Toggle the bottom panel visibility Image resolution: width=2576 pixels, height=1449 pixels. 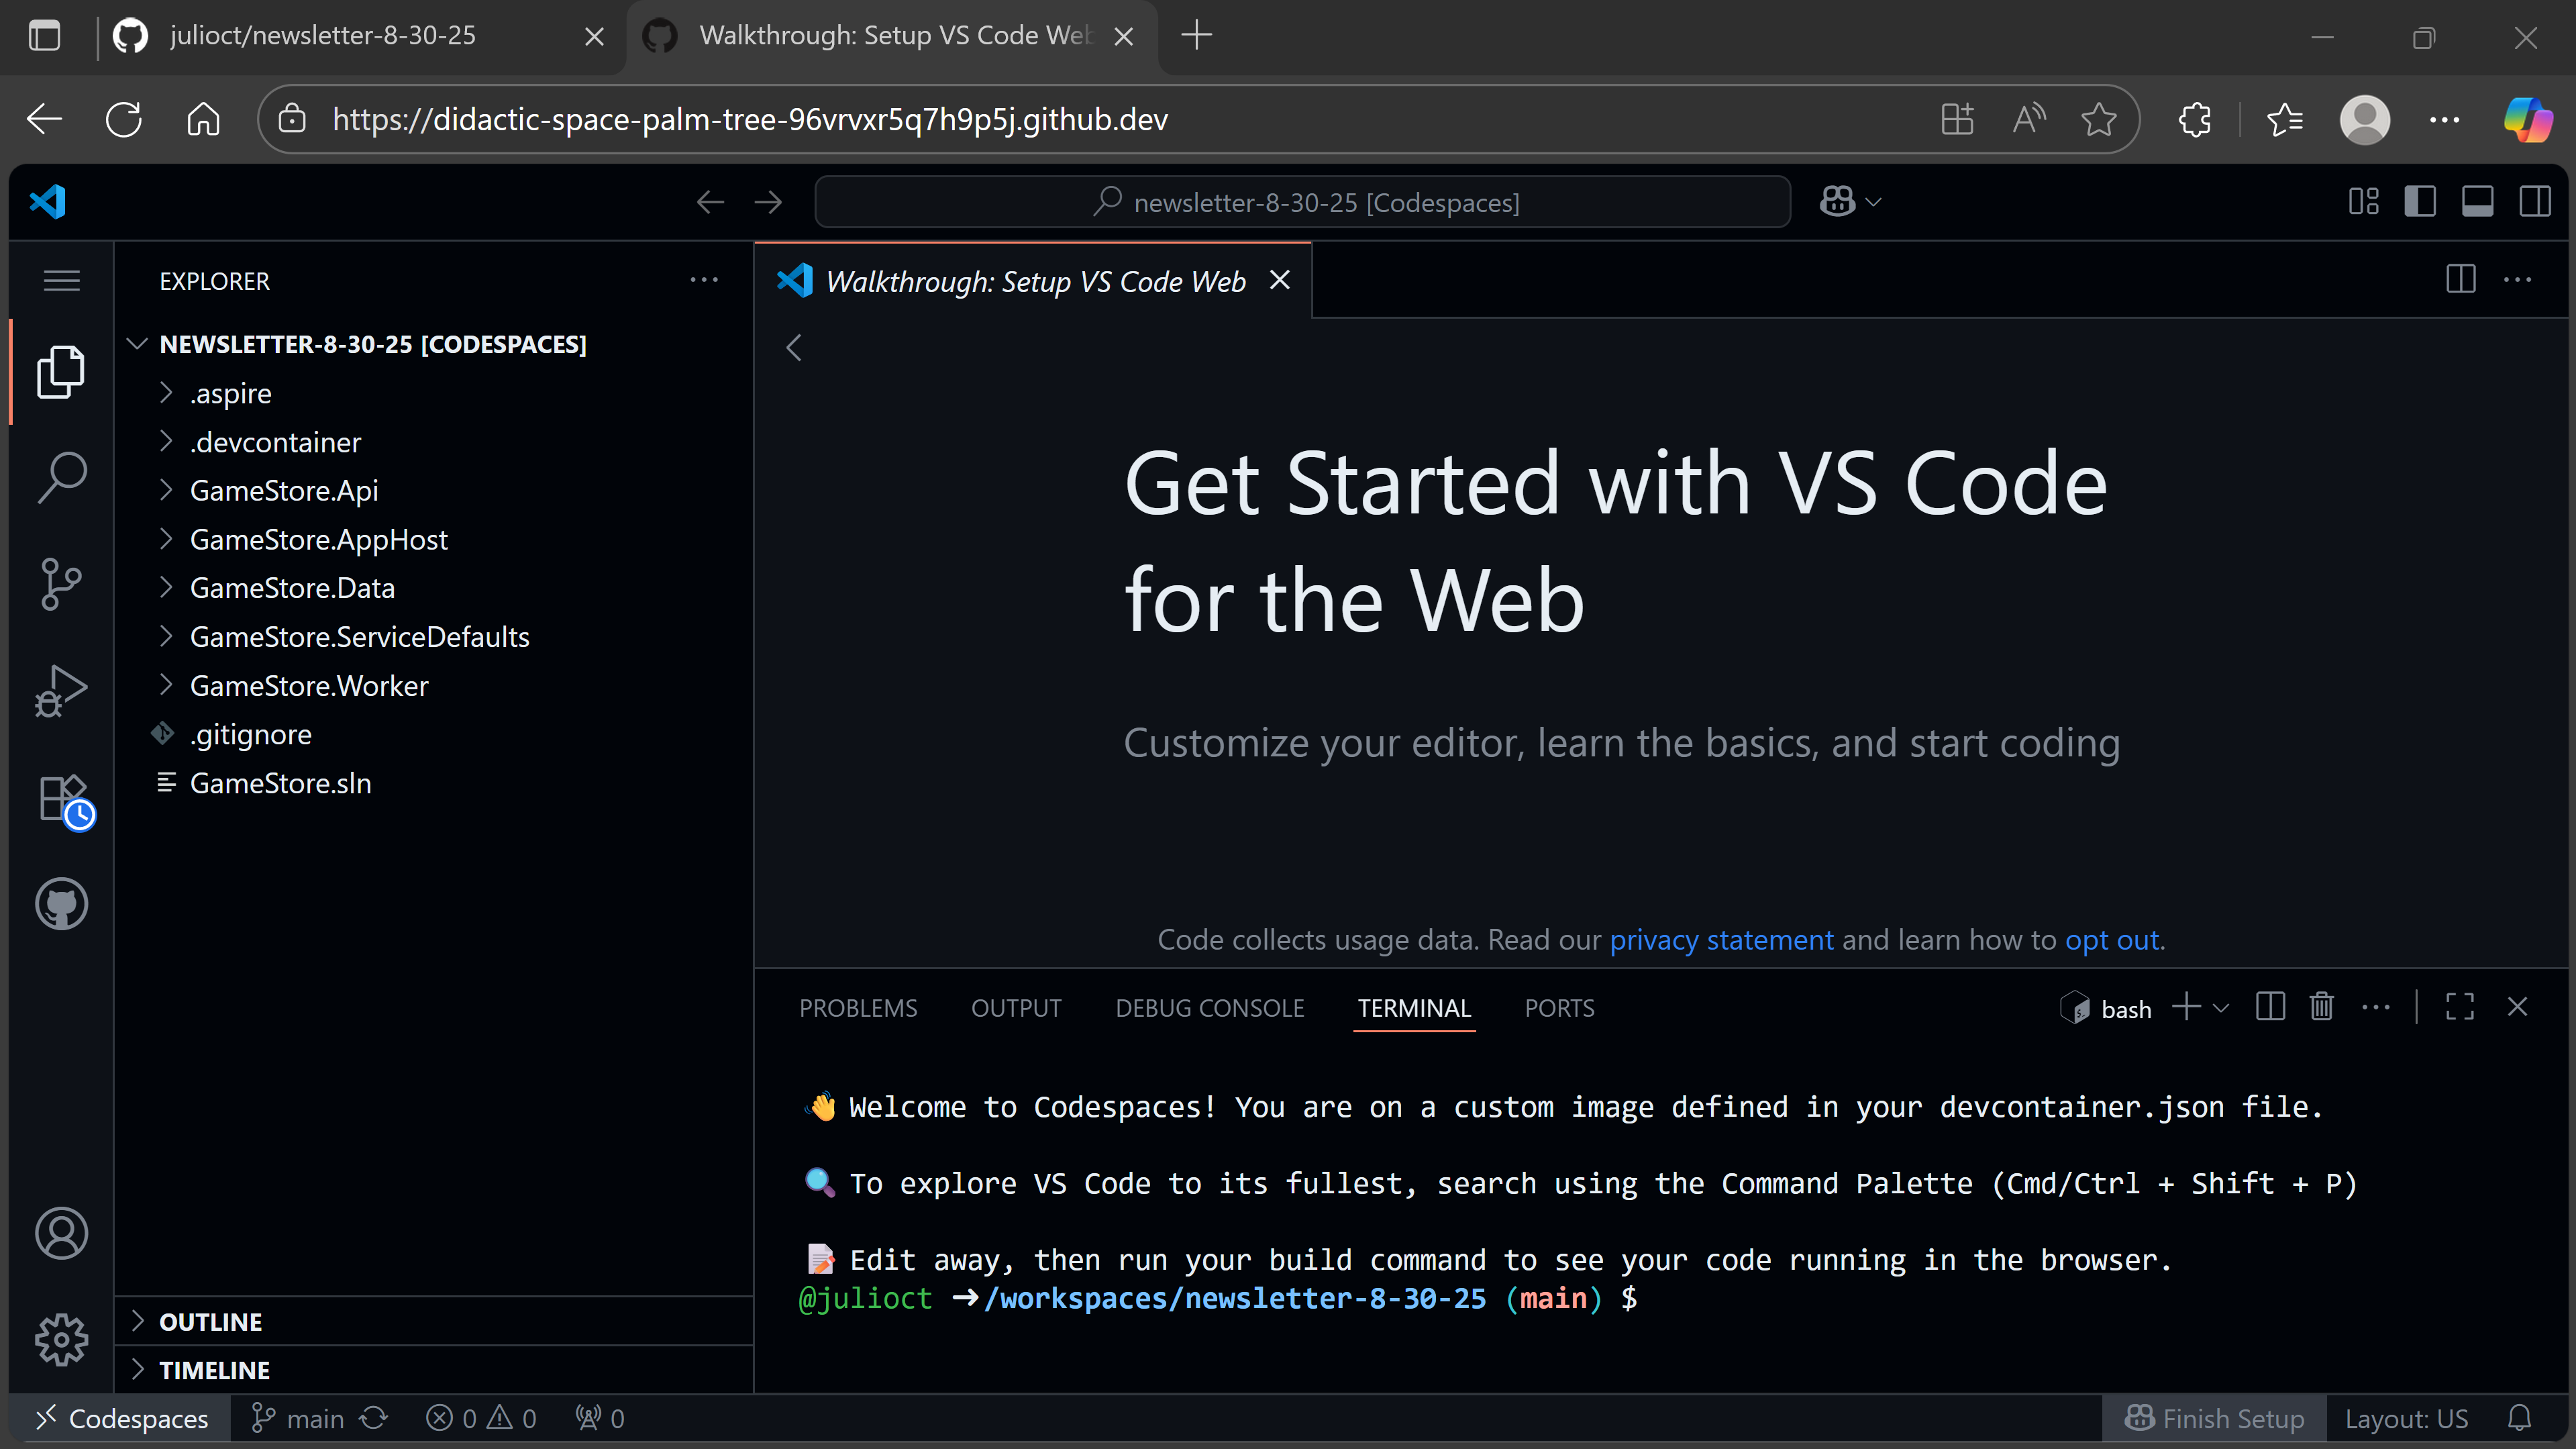point(2477,202)
